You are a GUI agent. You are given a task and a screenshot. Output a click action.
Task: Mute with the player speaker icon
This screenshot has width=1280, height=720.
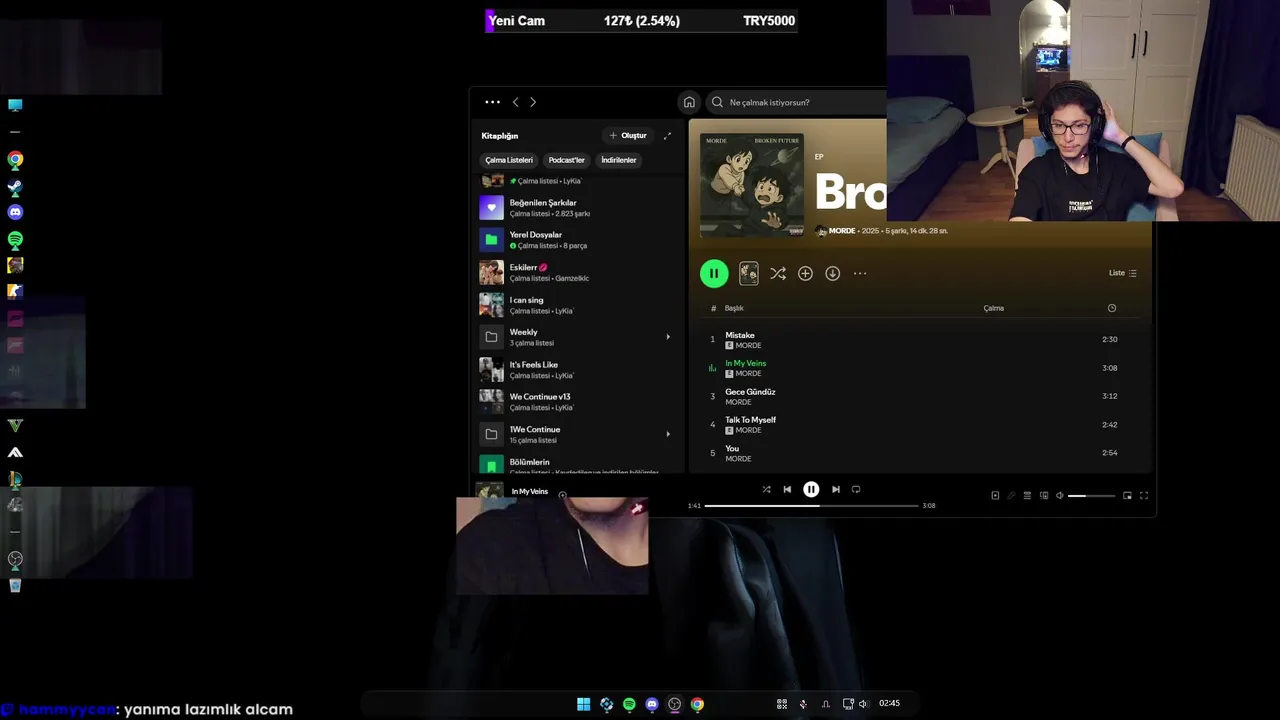pyautogui.click(x=1060, y=496)
